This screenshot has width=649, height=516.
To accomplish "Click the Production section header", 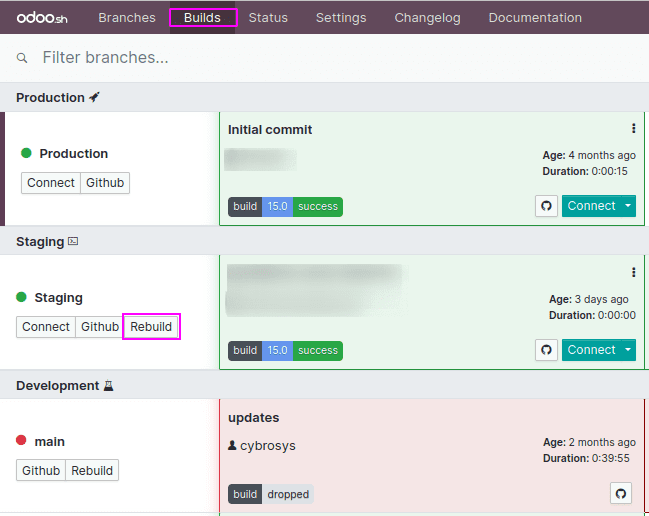I will [324, 97].
